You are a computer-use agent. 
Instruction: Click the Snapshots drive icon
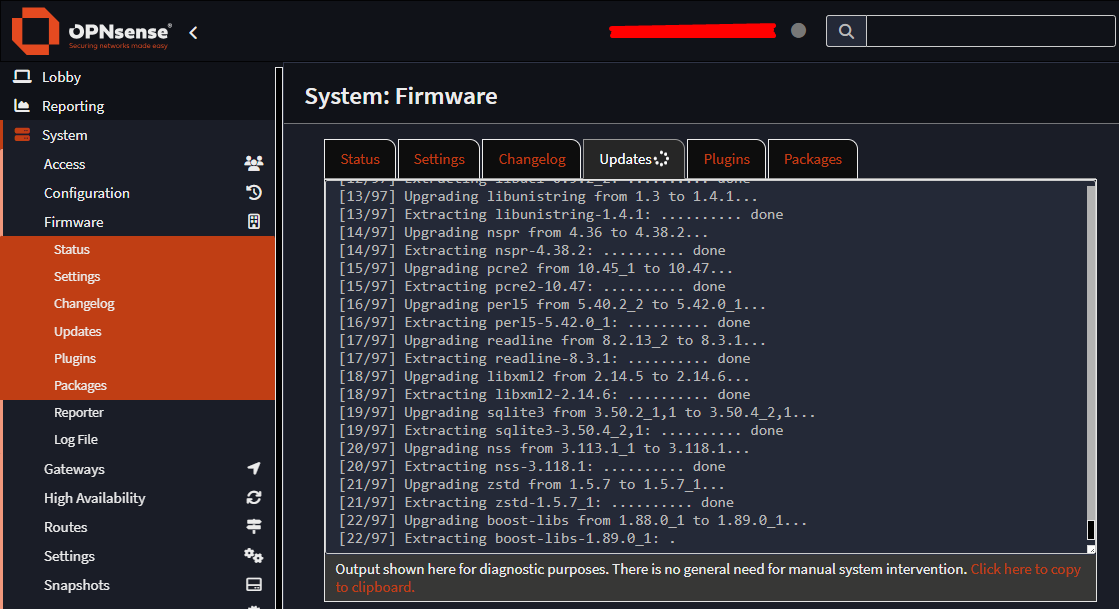tap(253, 585)
